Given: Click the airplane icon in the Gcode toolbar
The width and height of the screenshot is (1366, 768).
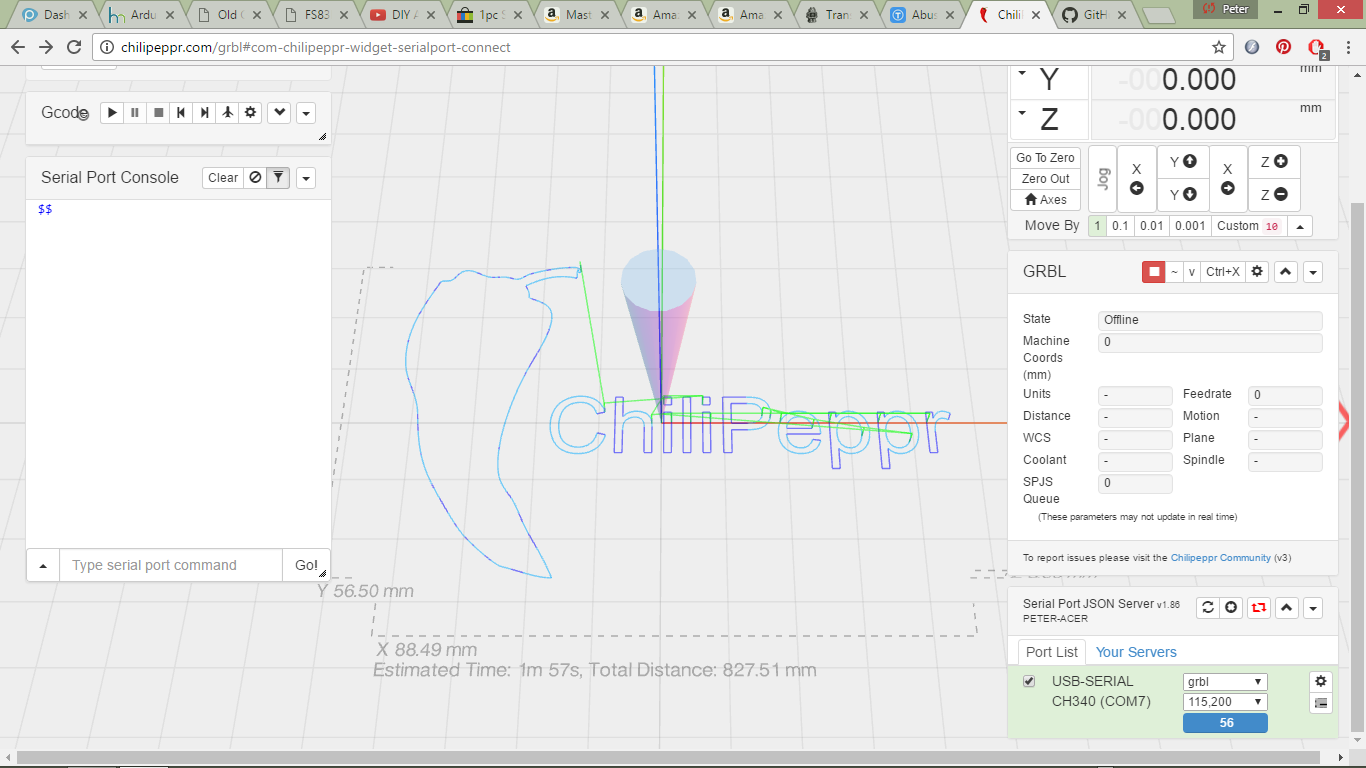Looking at the screenshot, I should click(228, 113).
